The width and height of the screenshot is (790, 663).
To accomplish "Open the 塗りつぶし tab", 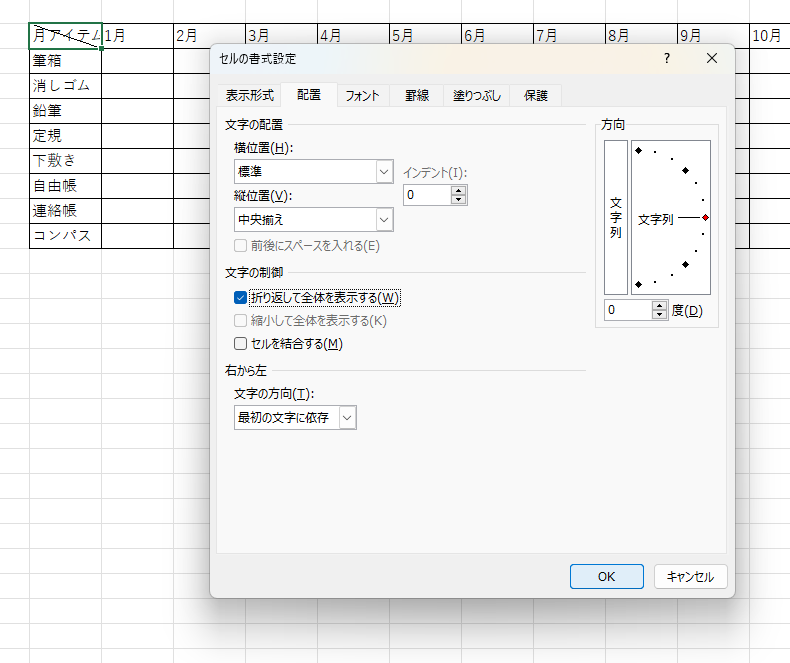I will pos(476,96).
